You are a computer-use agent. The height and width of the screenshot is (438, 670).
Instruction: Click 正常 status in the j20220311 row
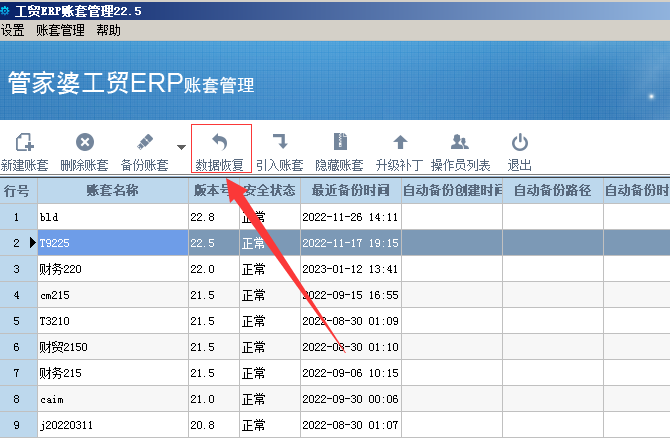tap(270, 425)
